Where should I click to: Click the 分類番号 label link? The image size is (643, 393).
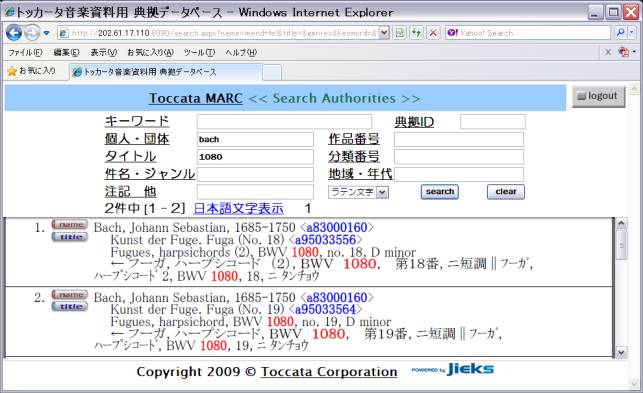click(x=354, y=156)
